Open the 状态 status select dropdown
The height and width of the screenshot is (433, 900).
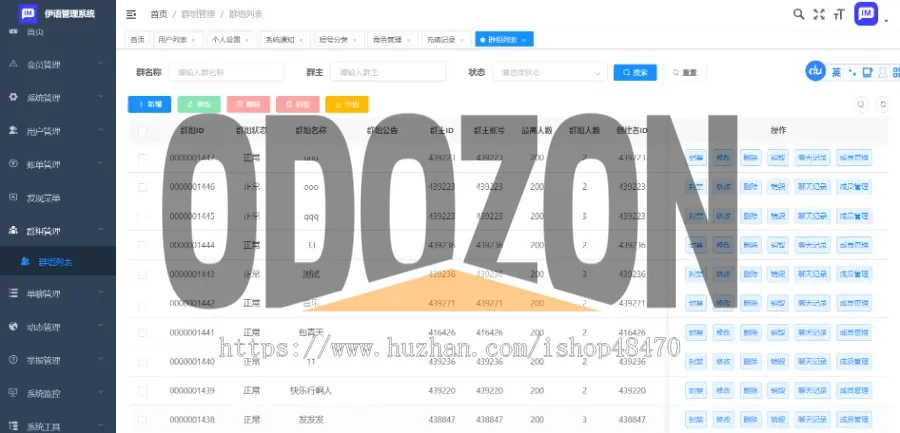(x=550, y=72)
